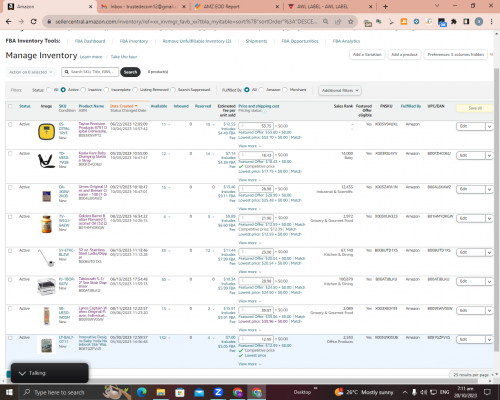500x400 pixels.
Task: Open Windows Start menu
Action: (x=9, y=392)
